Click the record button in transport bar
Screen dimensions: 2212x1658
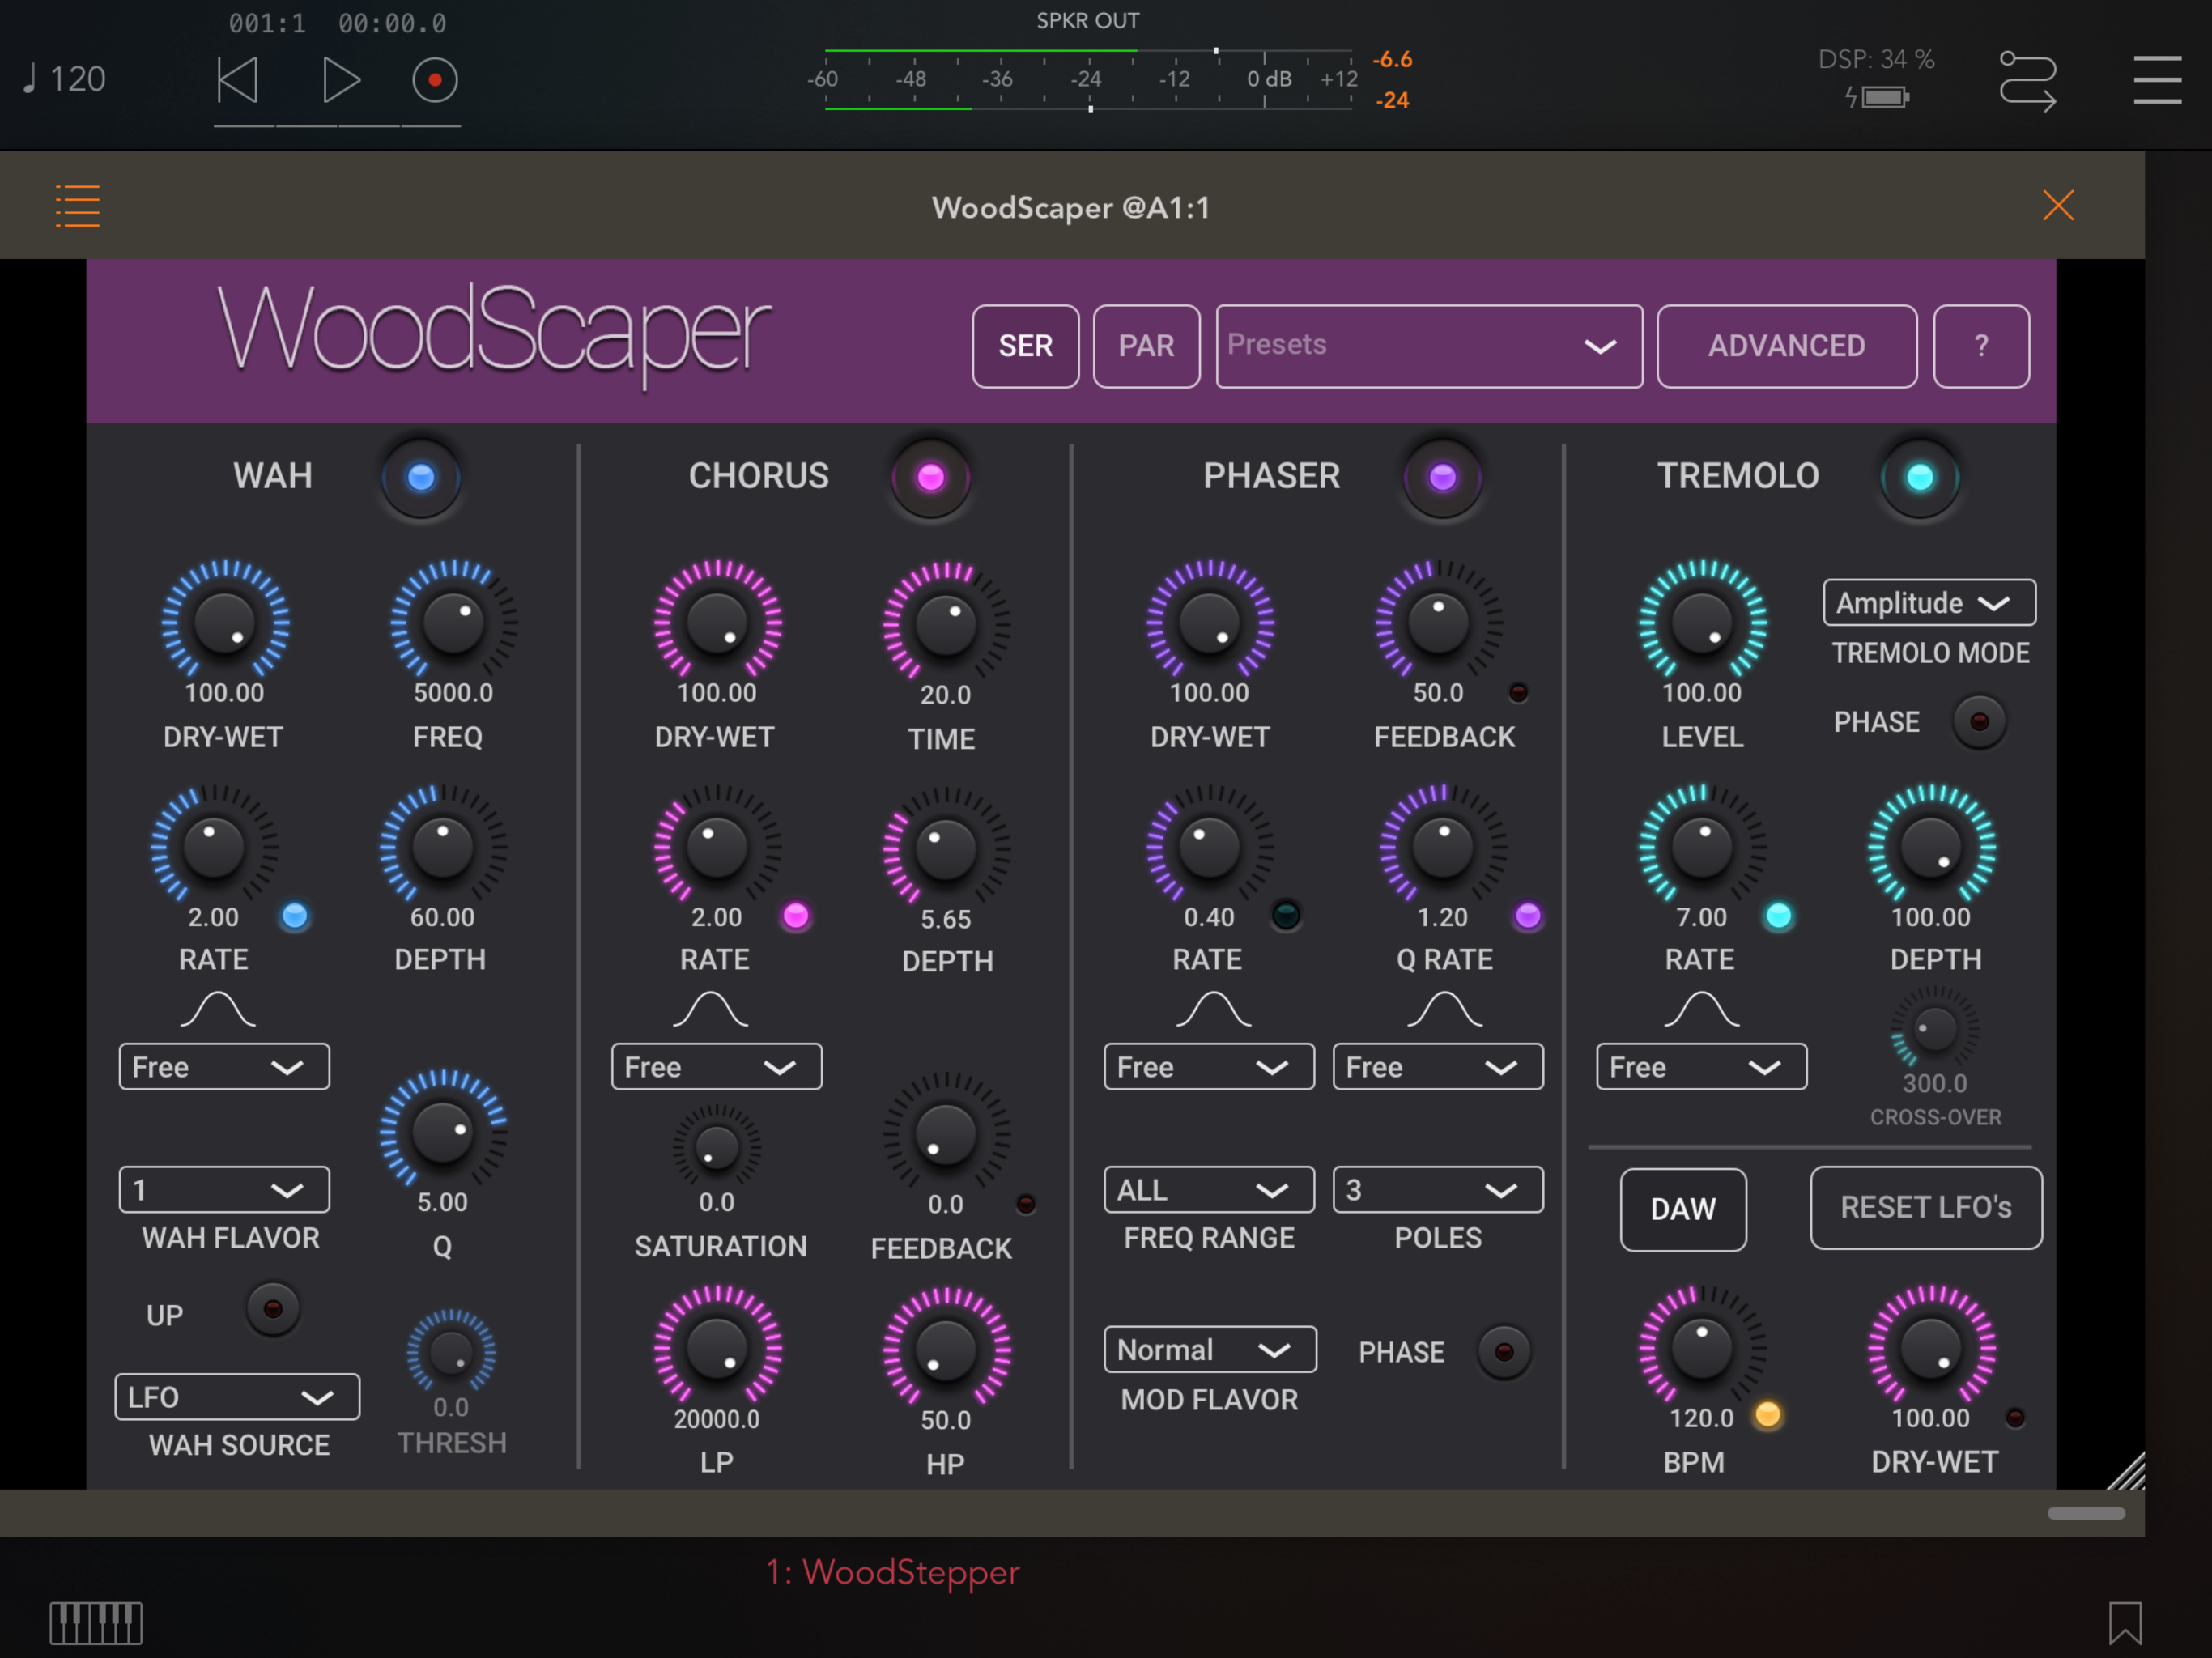tap(435, 80)
